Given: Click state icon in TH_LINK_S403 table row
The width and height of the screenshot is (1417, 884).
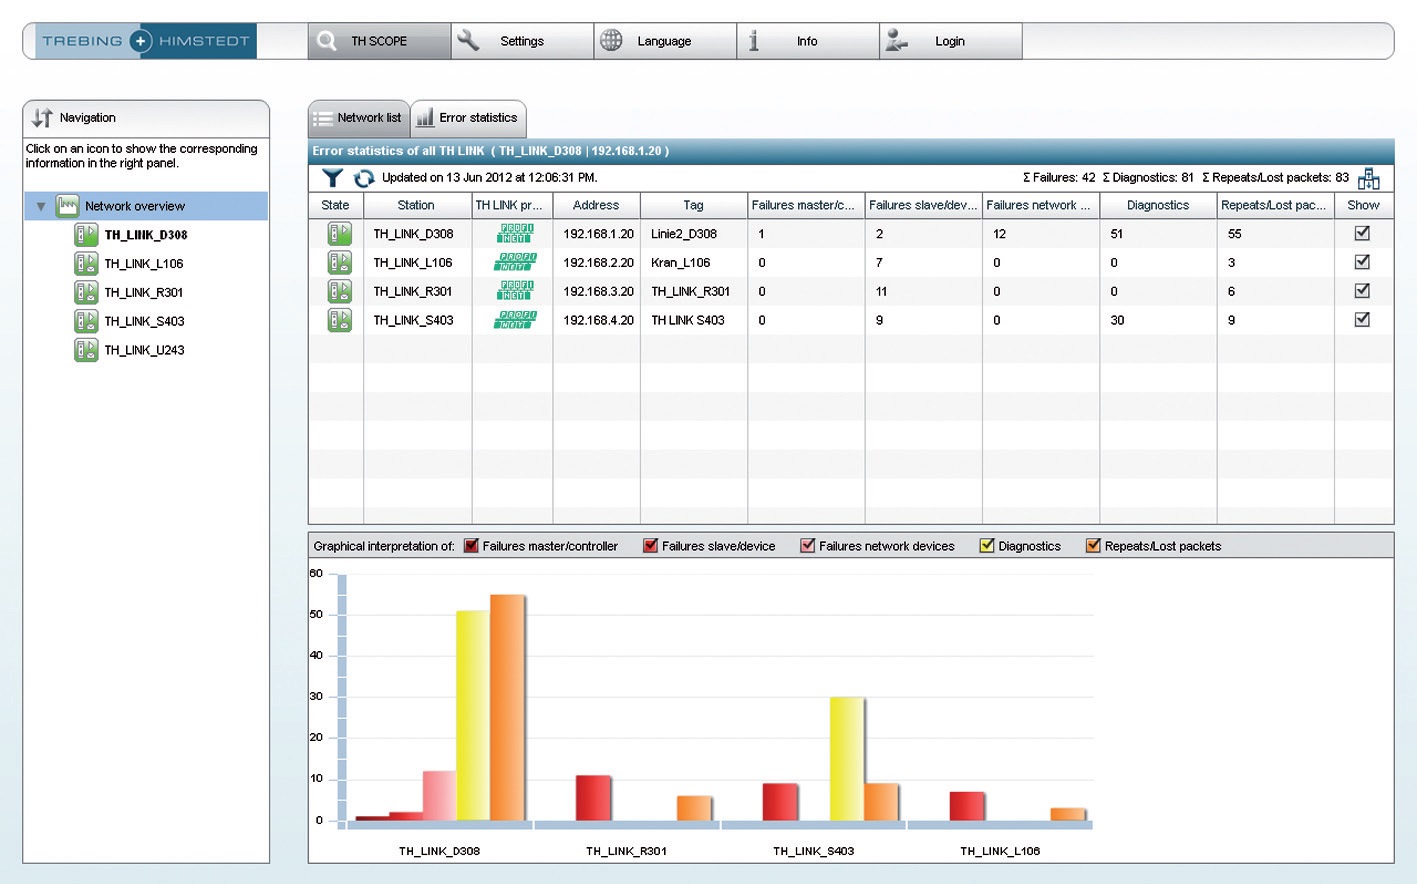Looking at the screenshot, I should coord(340,320).
